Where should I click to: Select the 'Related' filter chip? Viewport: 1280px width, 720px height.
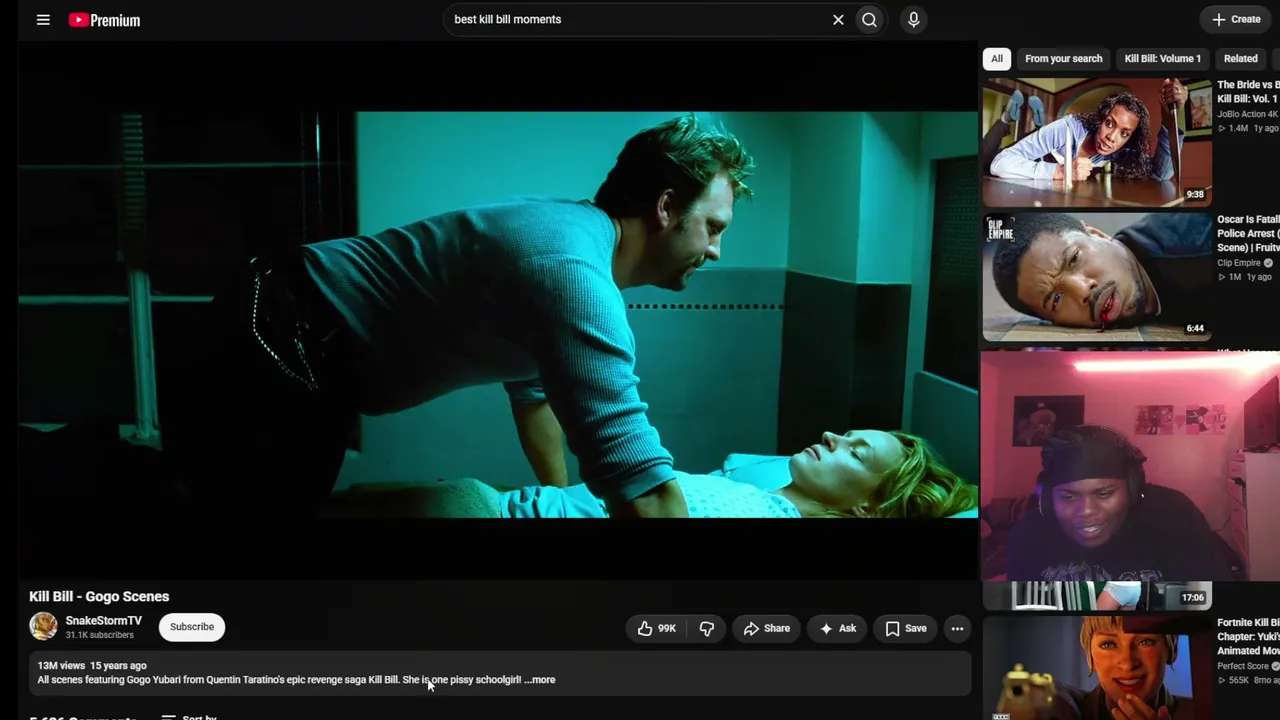[x=1240, y=58]
